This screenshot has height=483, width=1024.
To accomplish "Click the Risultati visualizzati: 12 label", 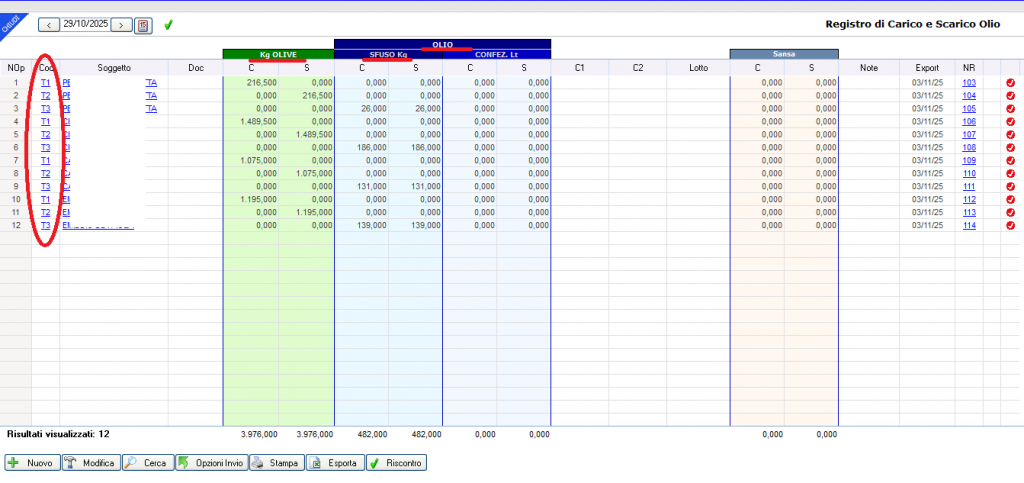I will [x=58, y=434].
